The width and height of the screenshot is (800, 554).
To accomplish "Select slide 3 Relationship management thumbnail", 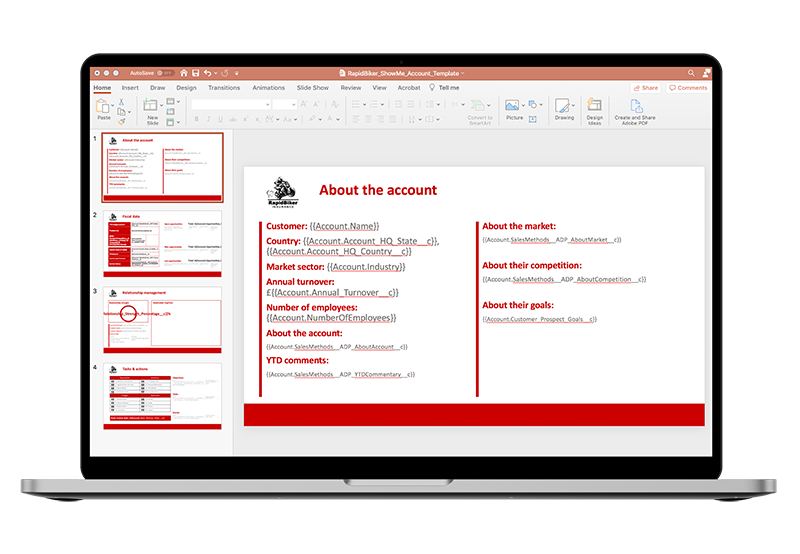I will [x=162, y=320].
